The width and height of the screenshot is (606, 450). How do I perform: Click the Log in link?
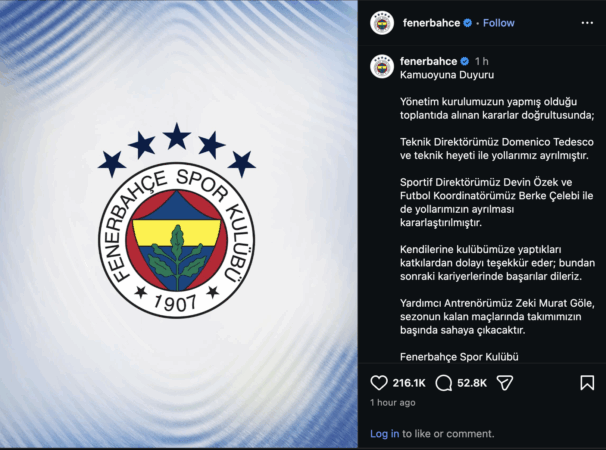point(385,434)
